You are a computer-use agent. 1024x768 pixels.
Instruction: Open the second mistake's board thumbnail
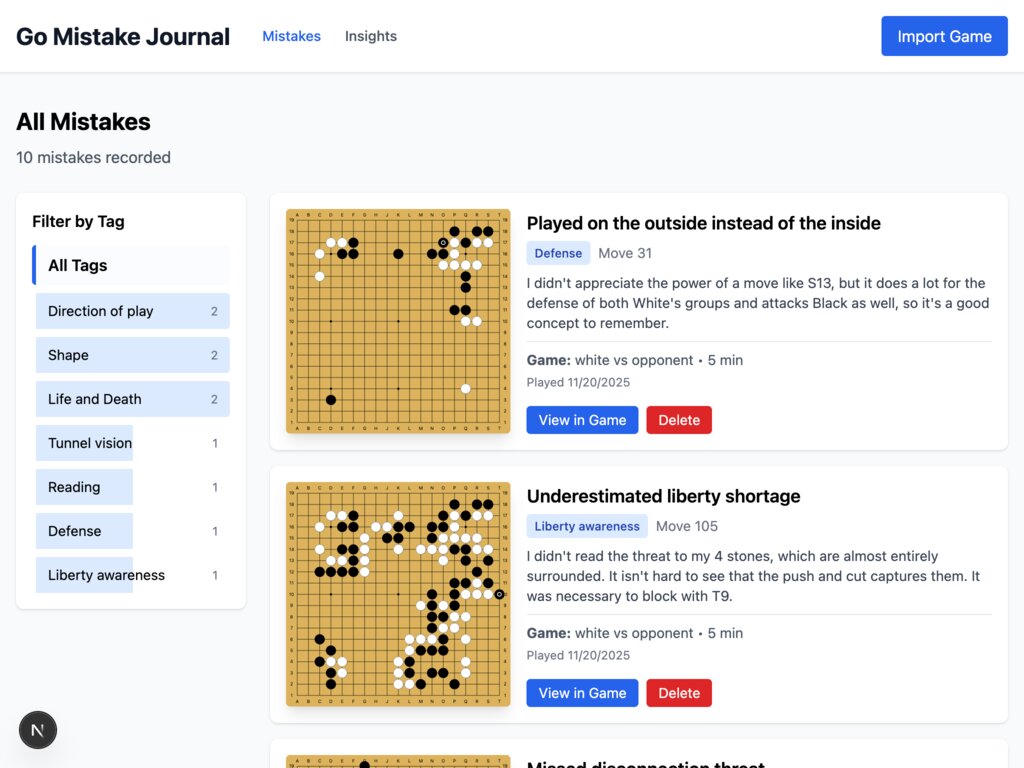397,595
